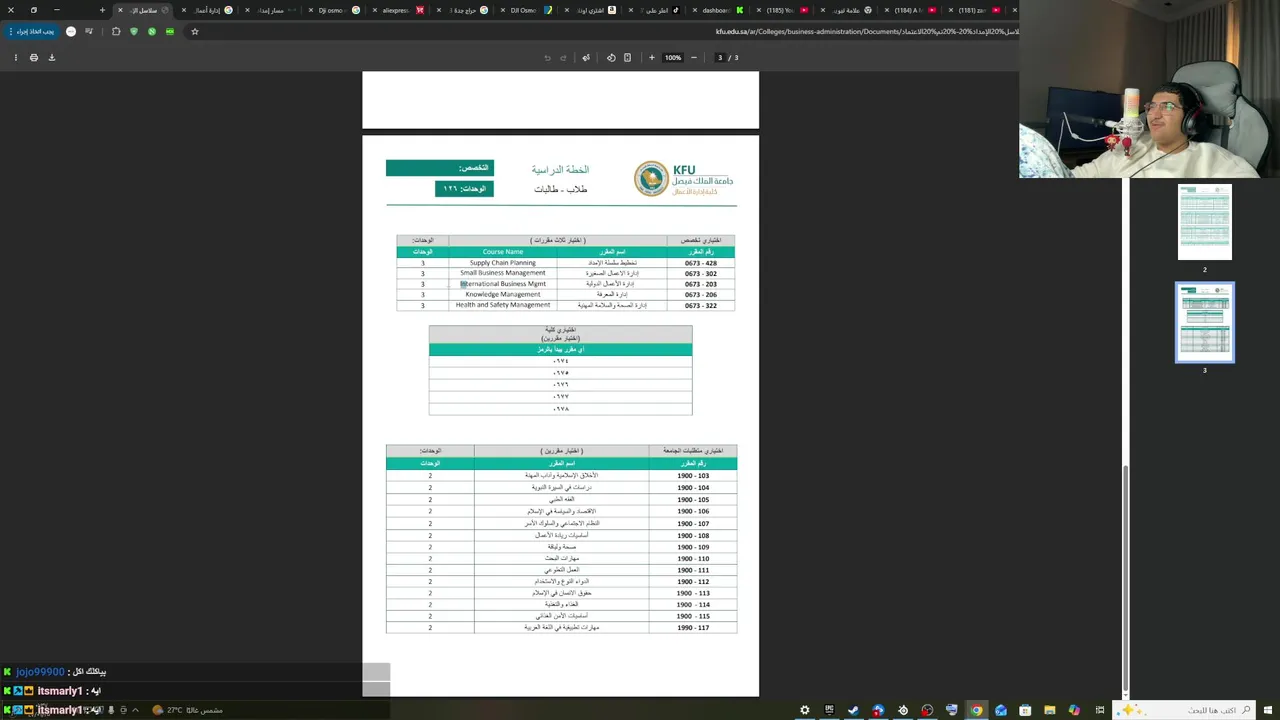Click course code 0673 - 428
This screenshot has width=1280, height=720.
(700, 263)
